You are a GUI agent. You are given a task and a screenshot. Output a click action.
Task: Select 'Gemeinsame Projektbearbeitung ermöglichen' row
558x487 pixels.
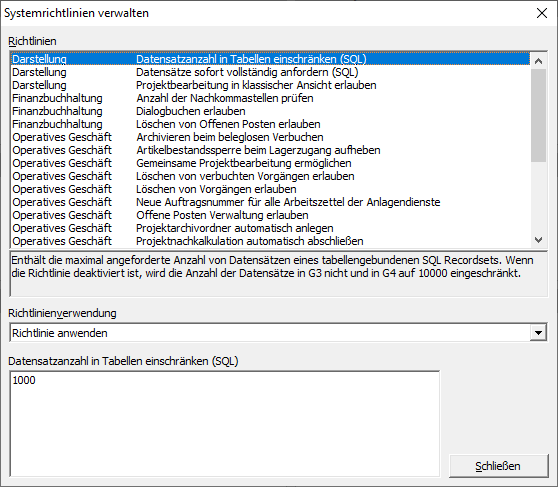(271, 163)
